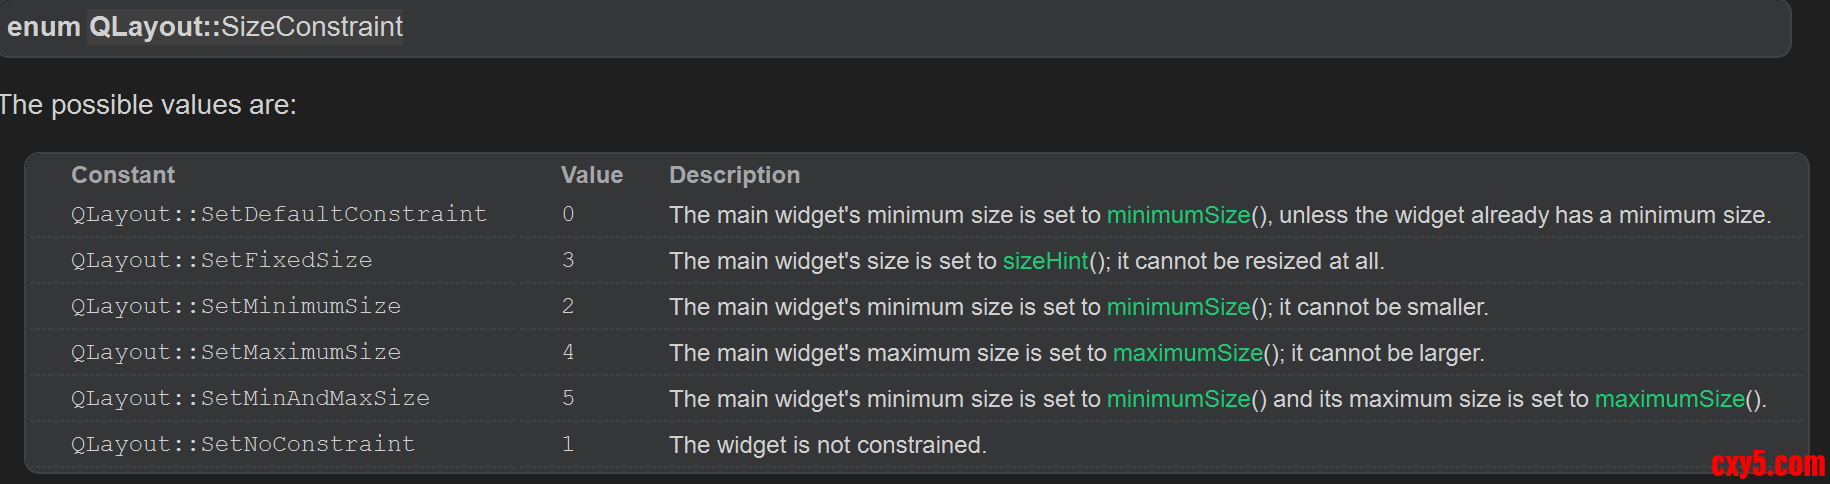
Task: Click the enum QLayout::SizeConstraint heading
Action: (x=205, y=27)
